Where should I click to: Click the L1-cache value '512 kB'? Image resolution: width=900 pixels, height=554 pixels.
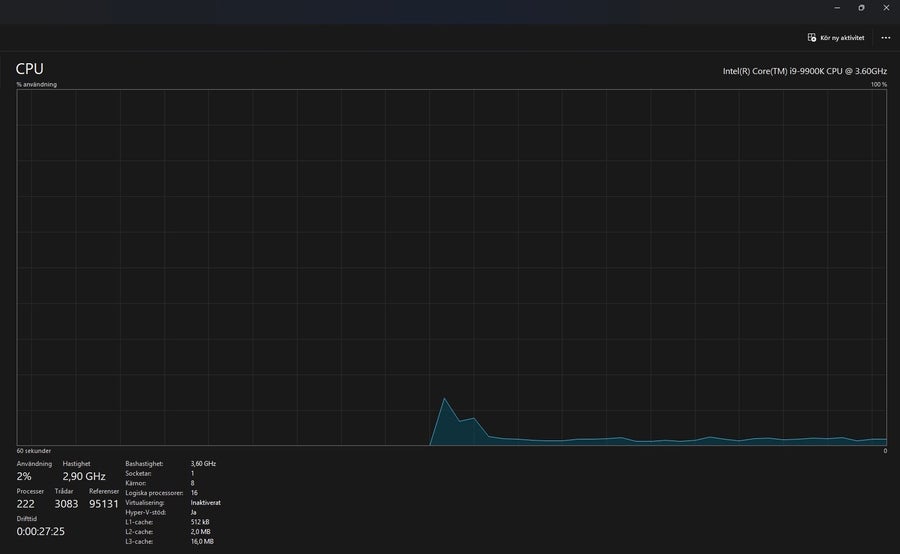[200, 522]
